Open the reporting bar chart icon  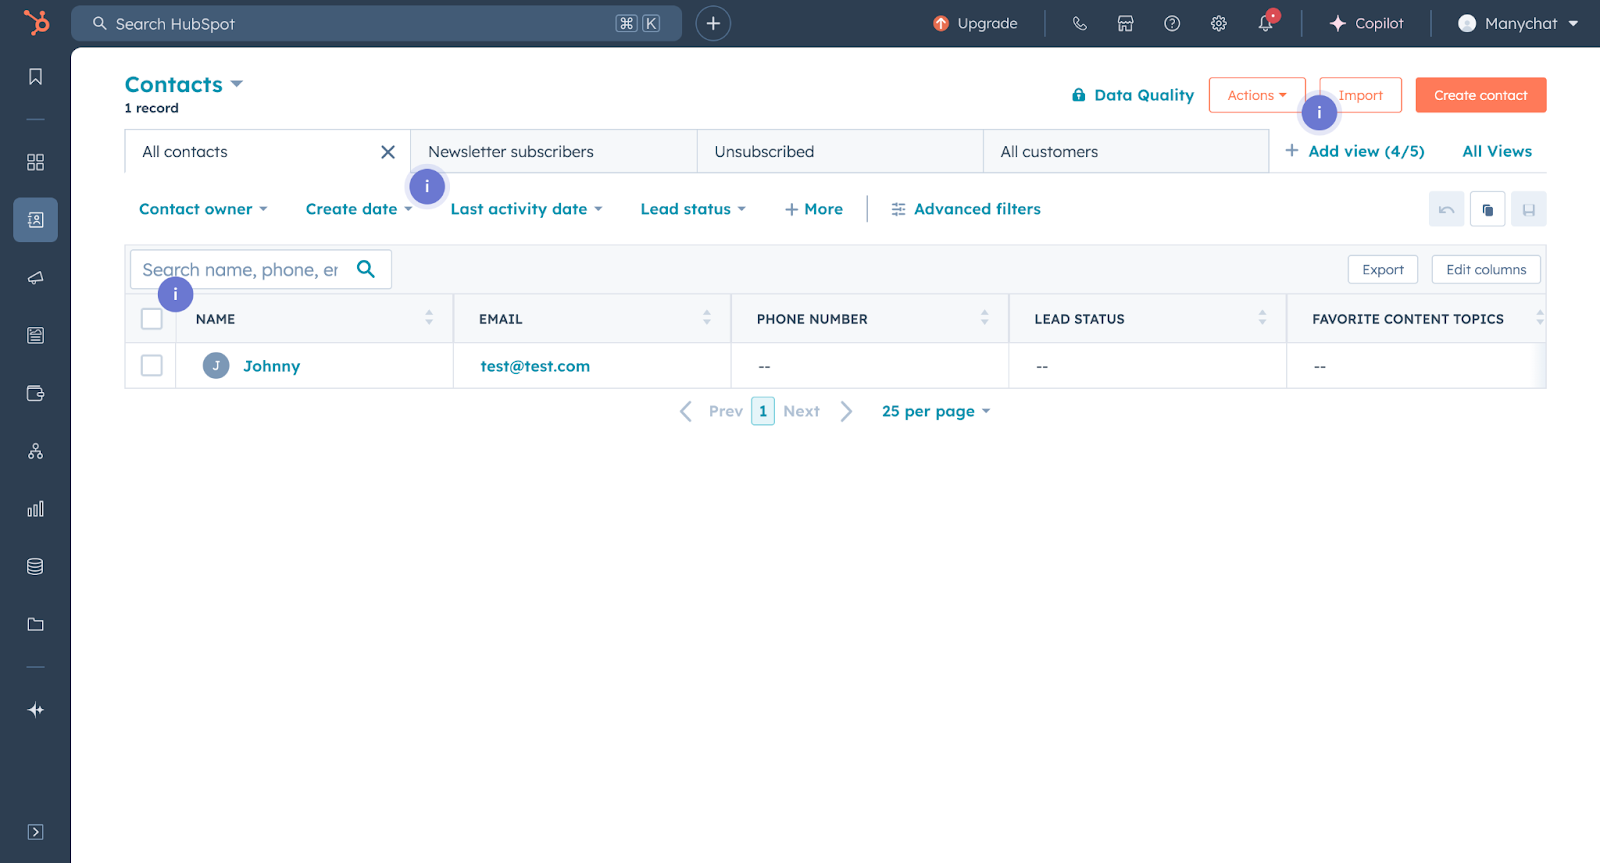pos(35,509)
